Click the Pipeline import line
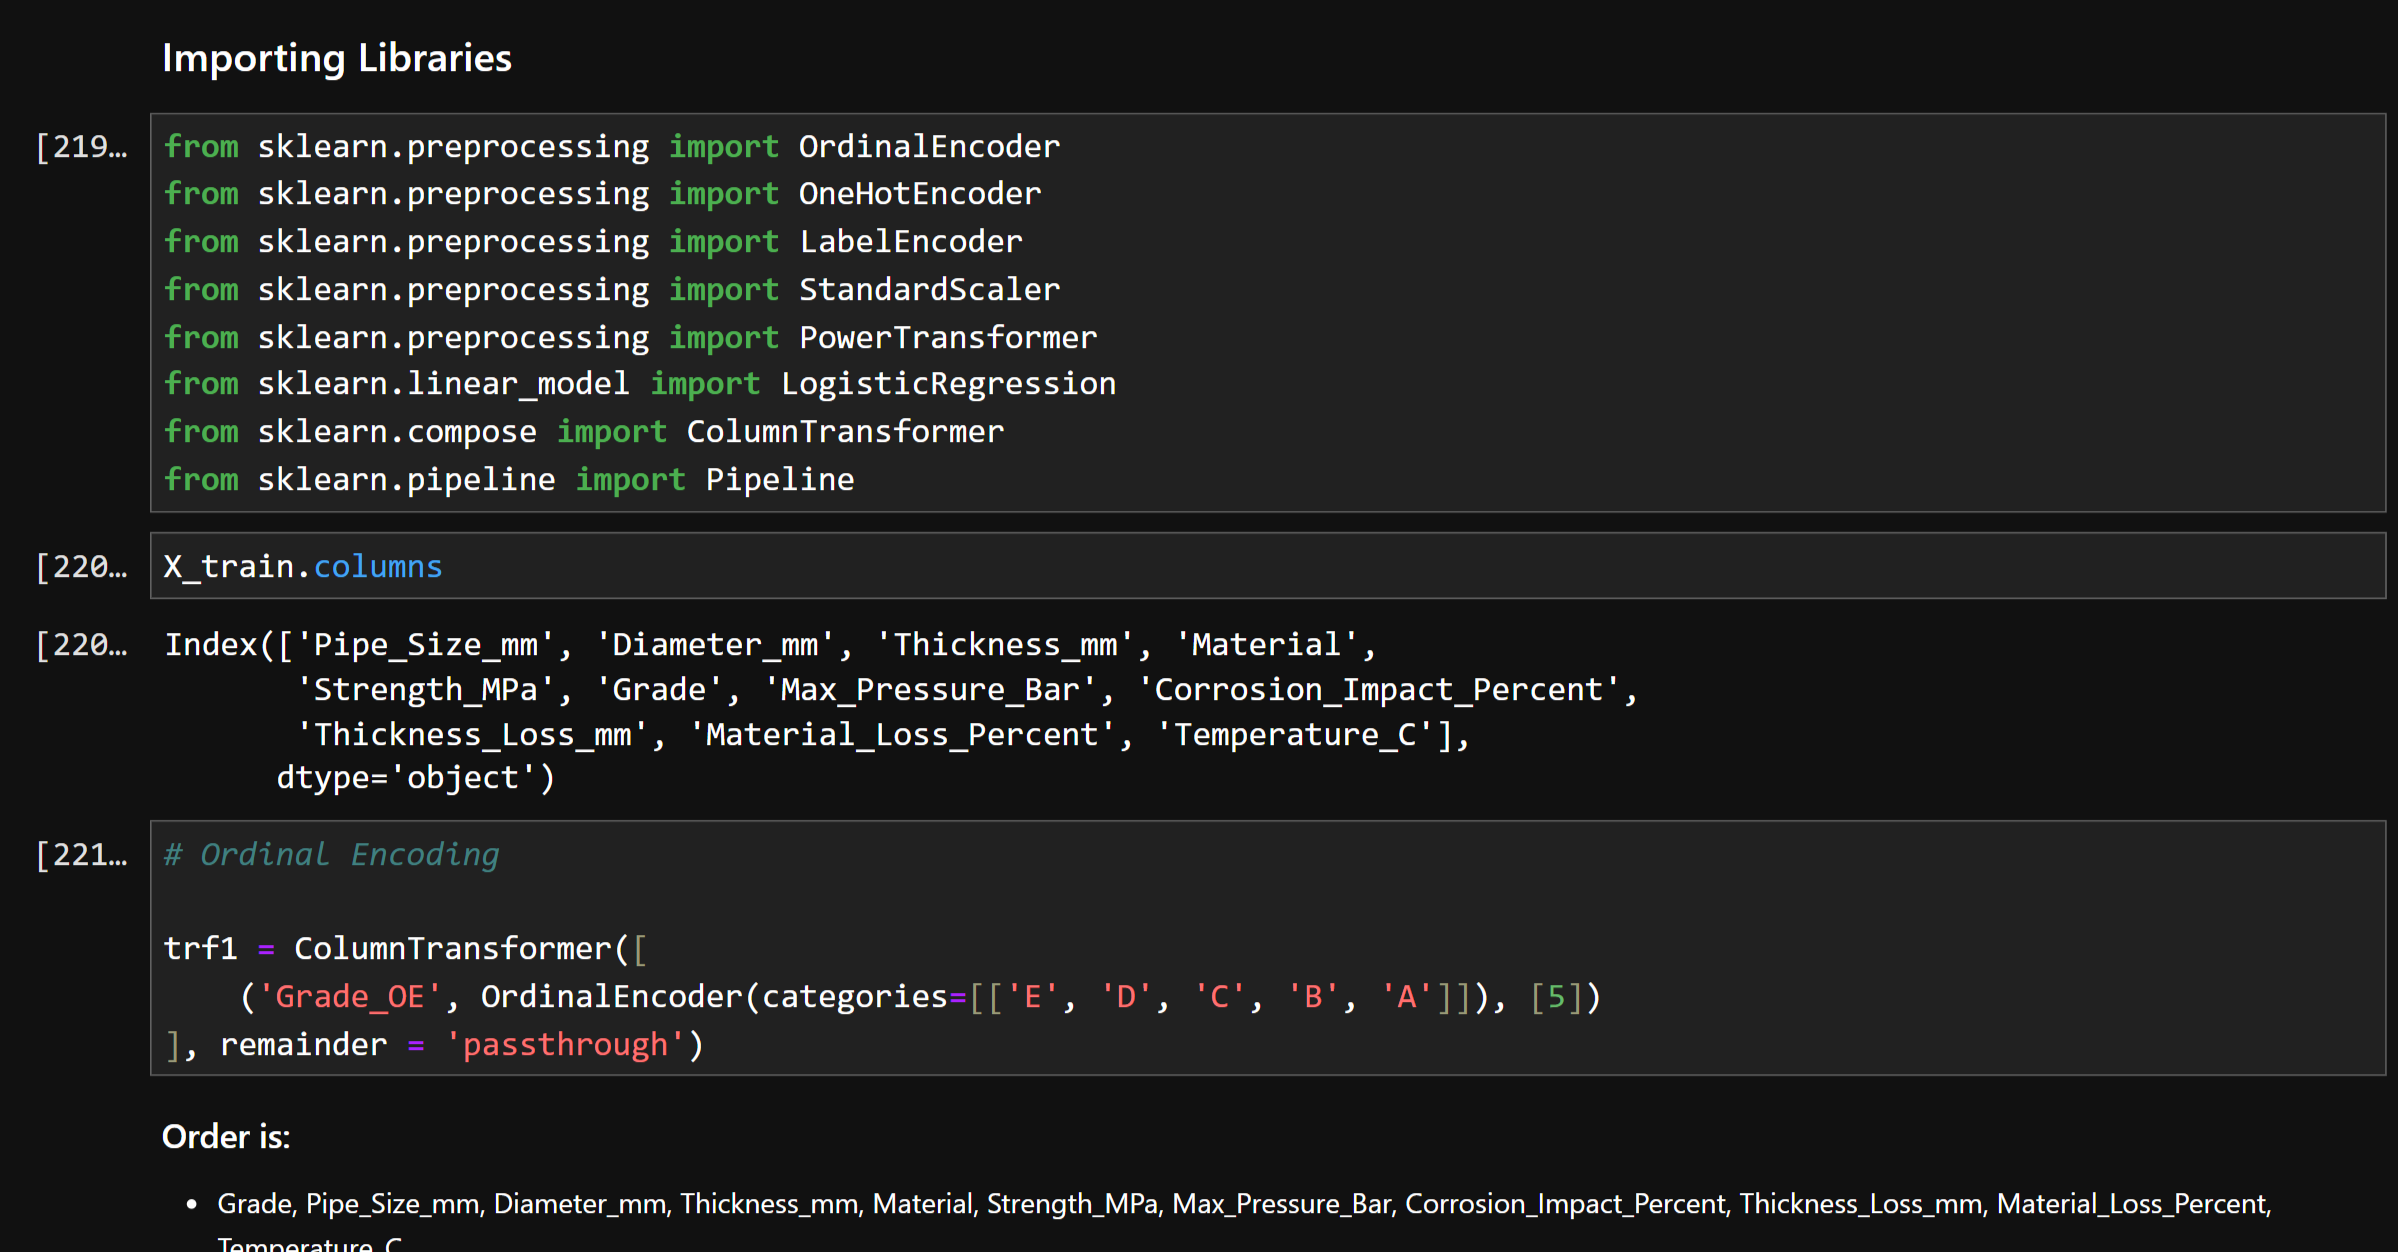Screen dimensions: 2398x1252 (508, 480)
